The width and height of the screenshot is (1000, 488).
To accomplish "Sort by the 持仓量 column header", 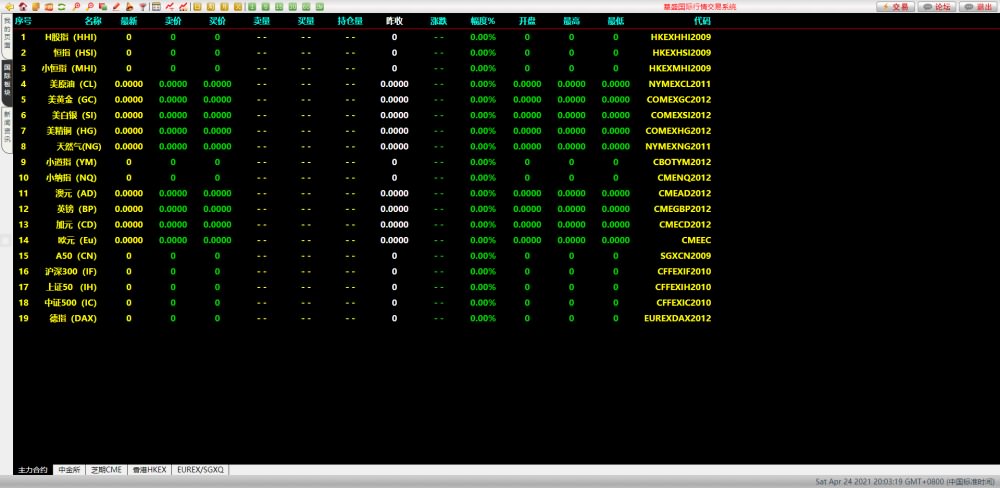I will [350, 21].
